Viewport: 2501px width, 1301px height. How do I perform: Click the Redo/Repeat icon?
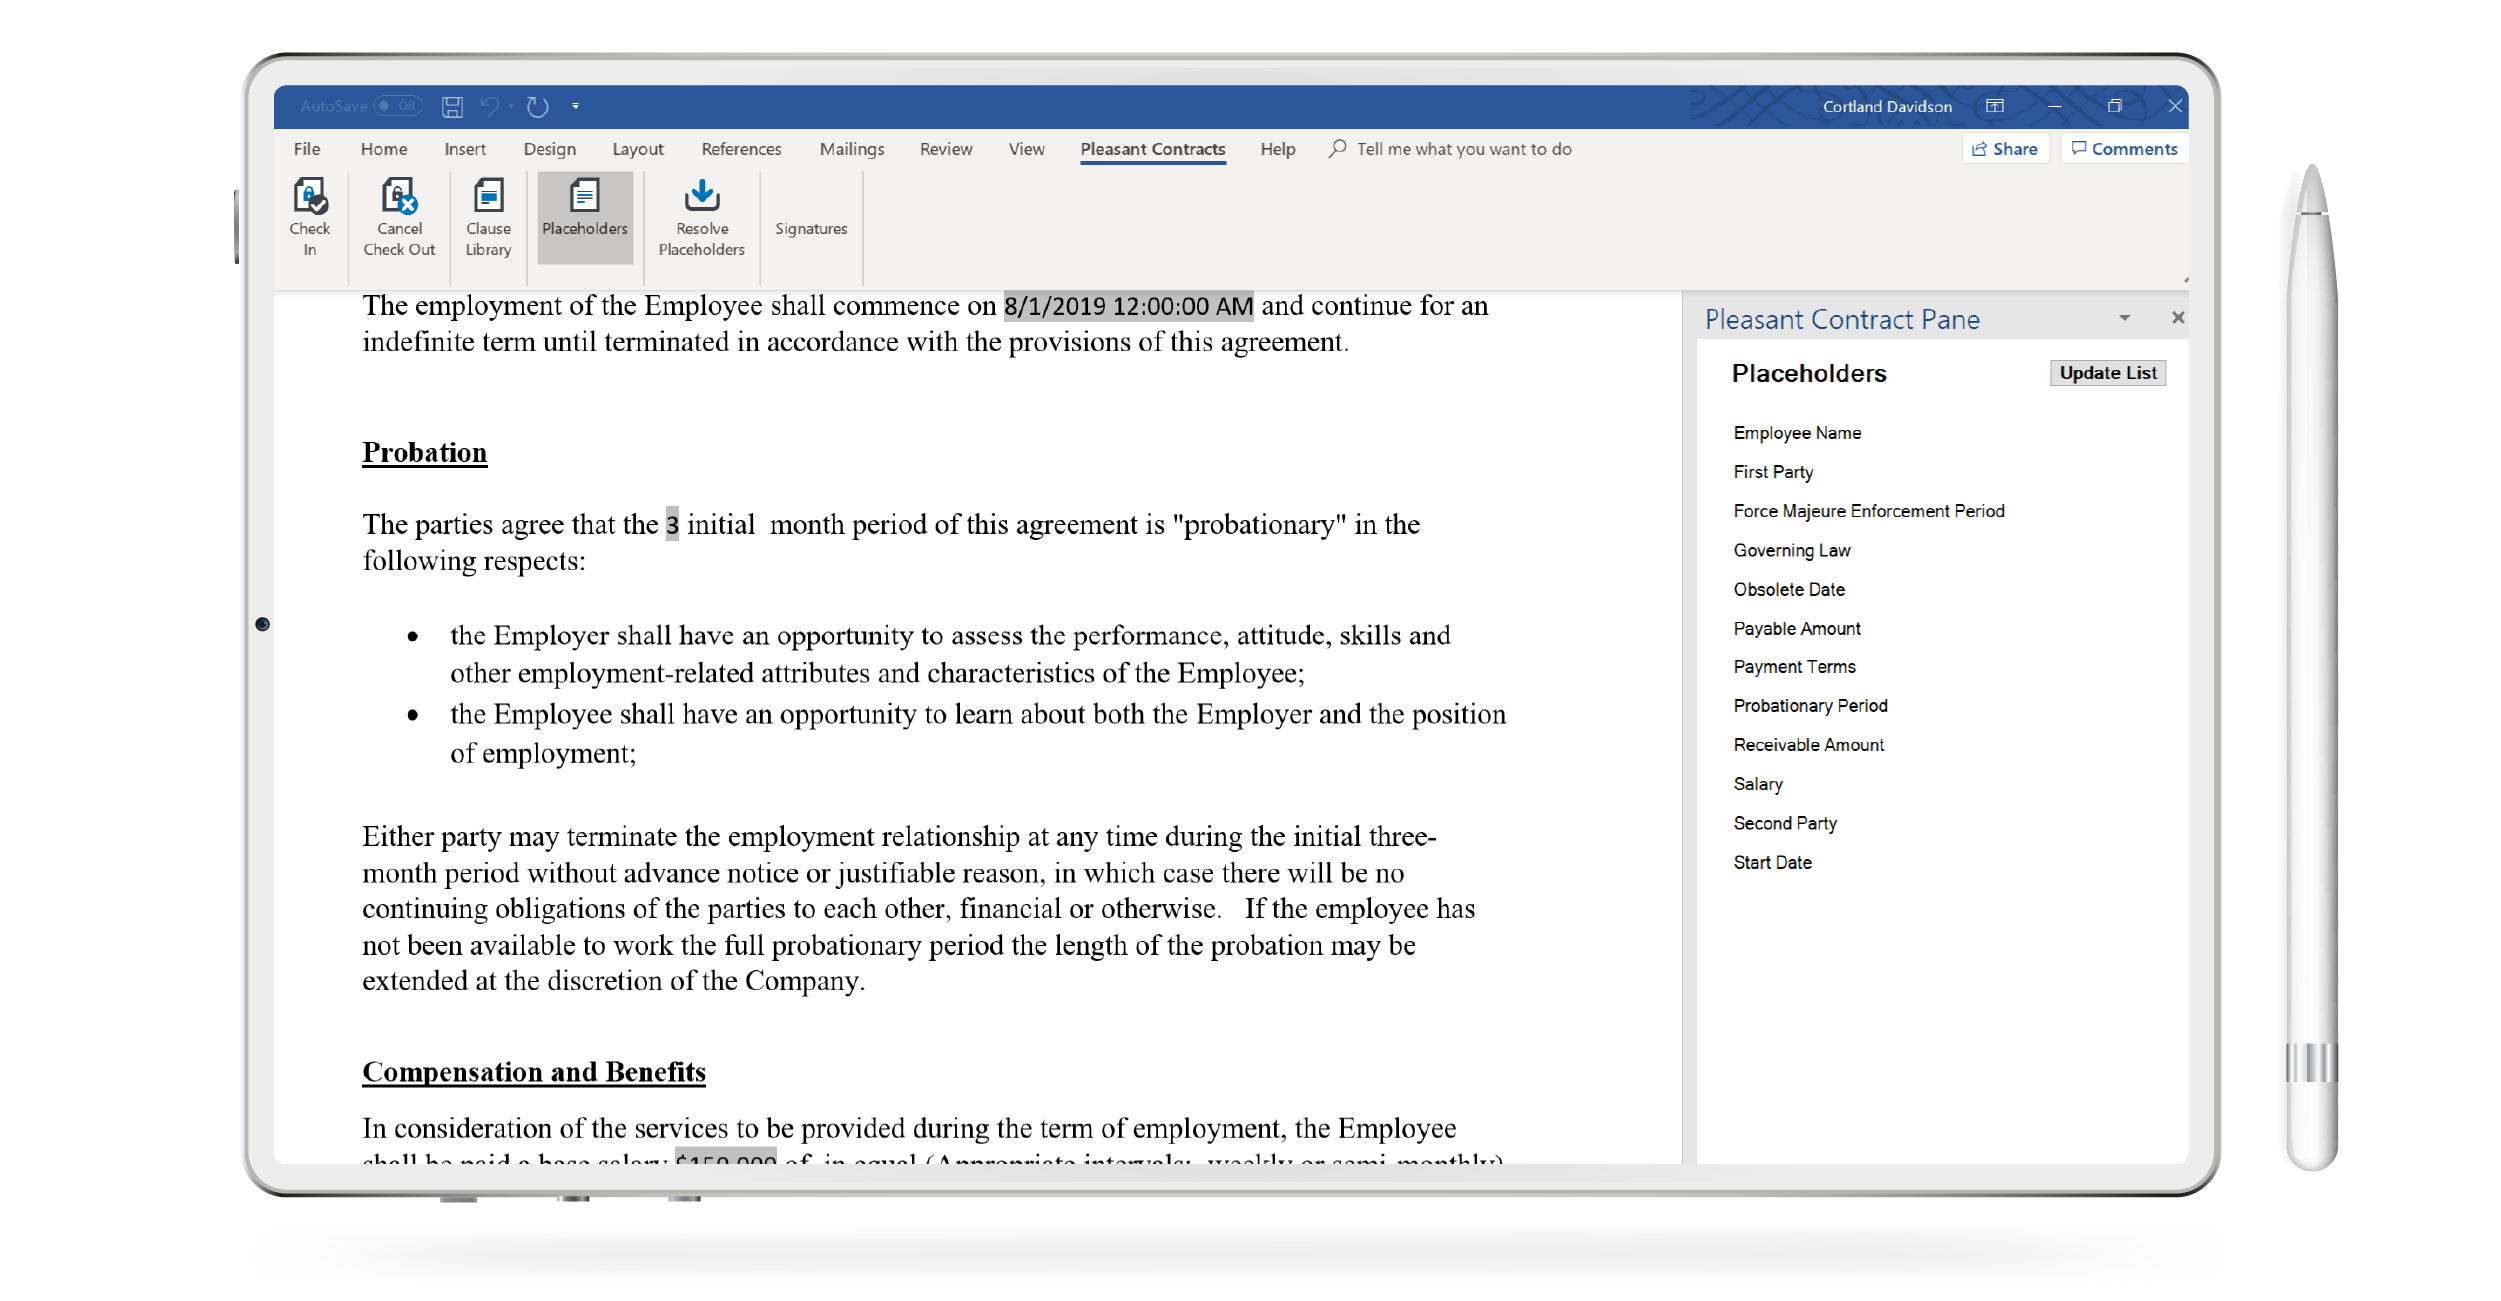click(x=538, y=106)
